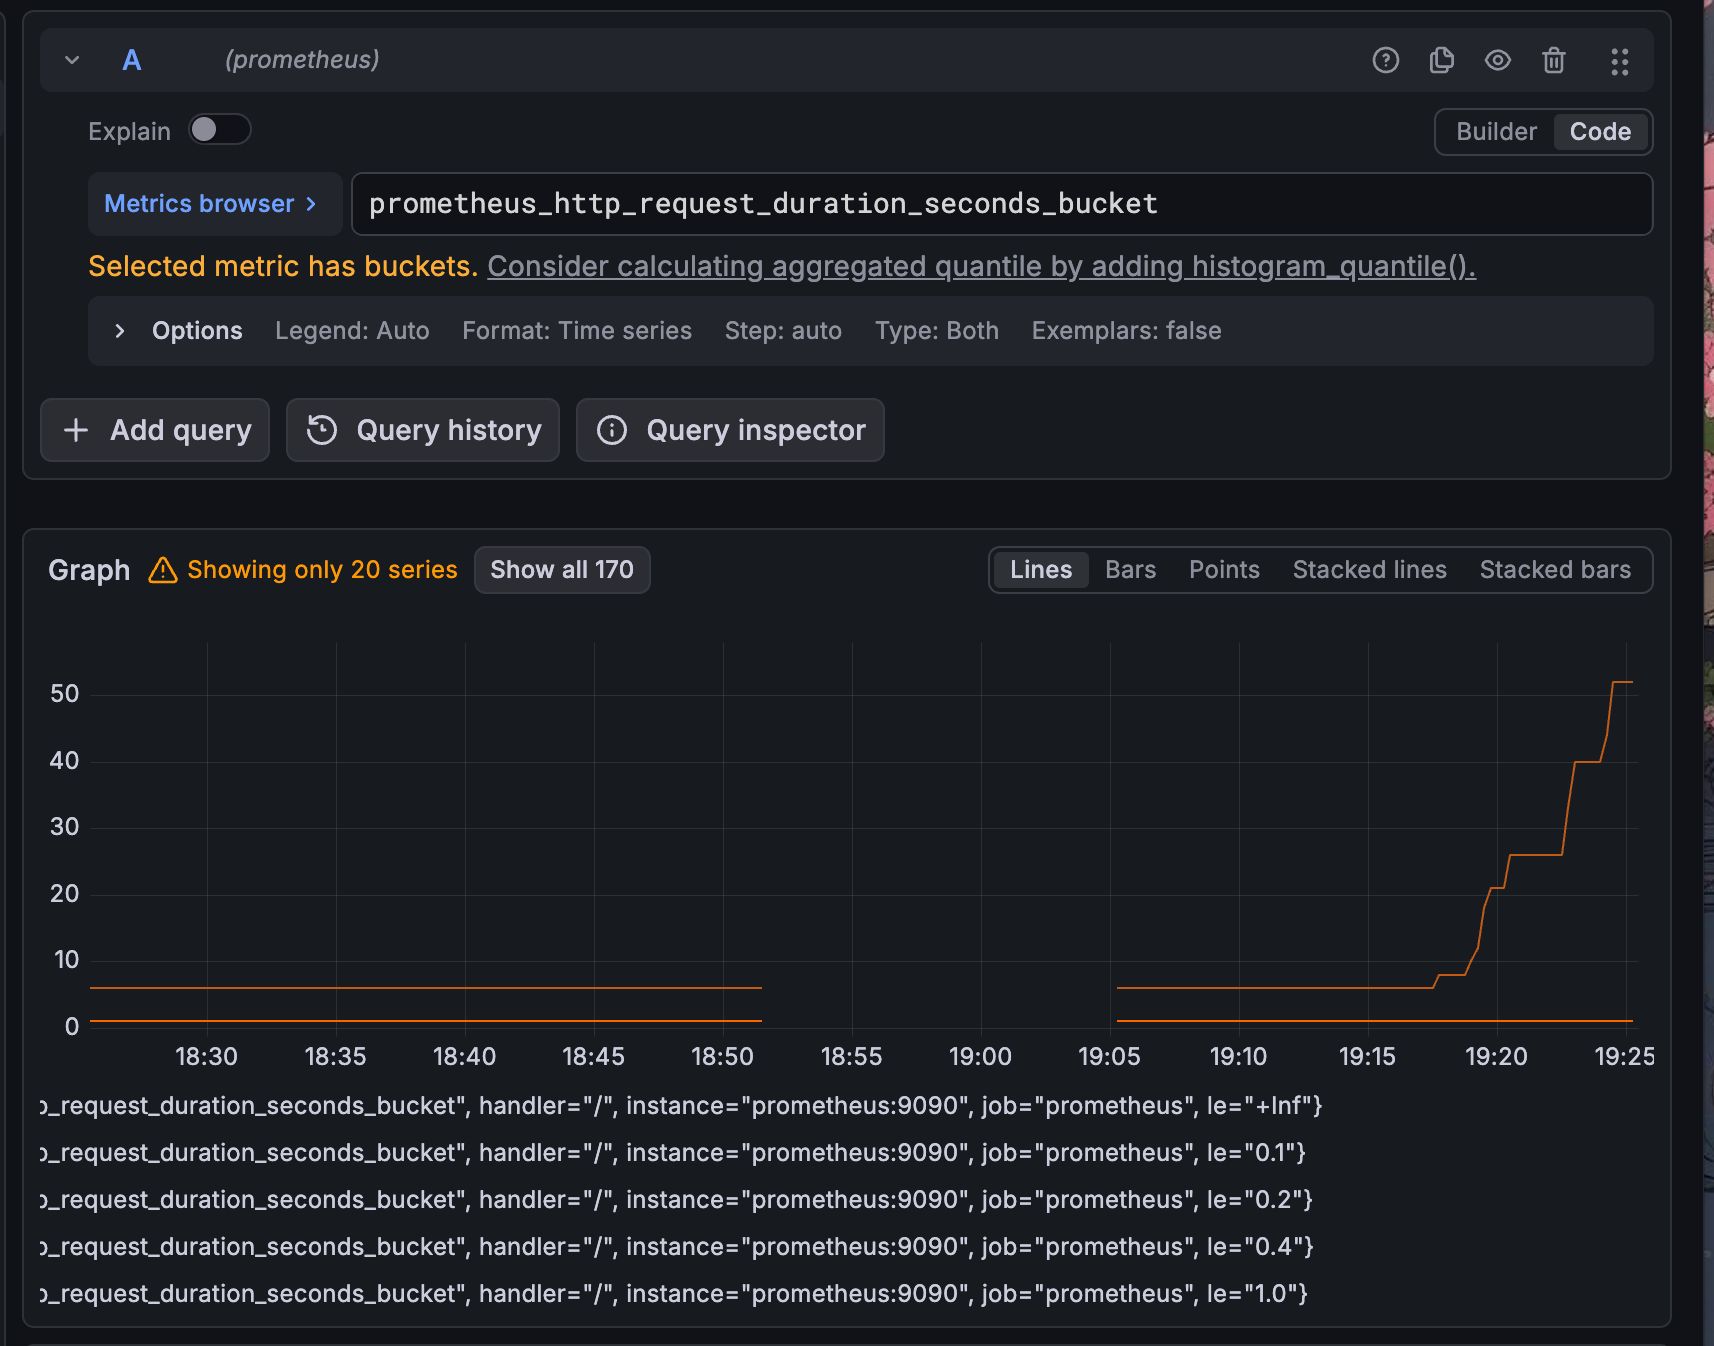Follow the histogram_quantile suggestion link
The image size is (1714, 1346).
[981, 267]
